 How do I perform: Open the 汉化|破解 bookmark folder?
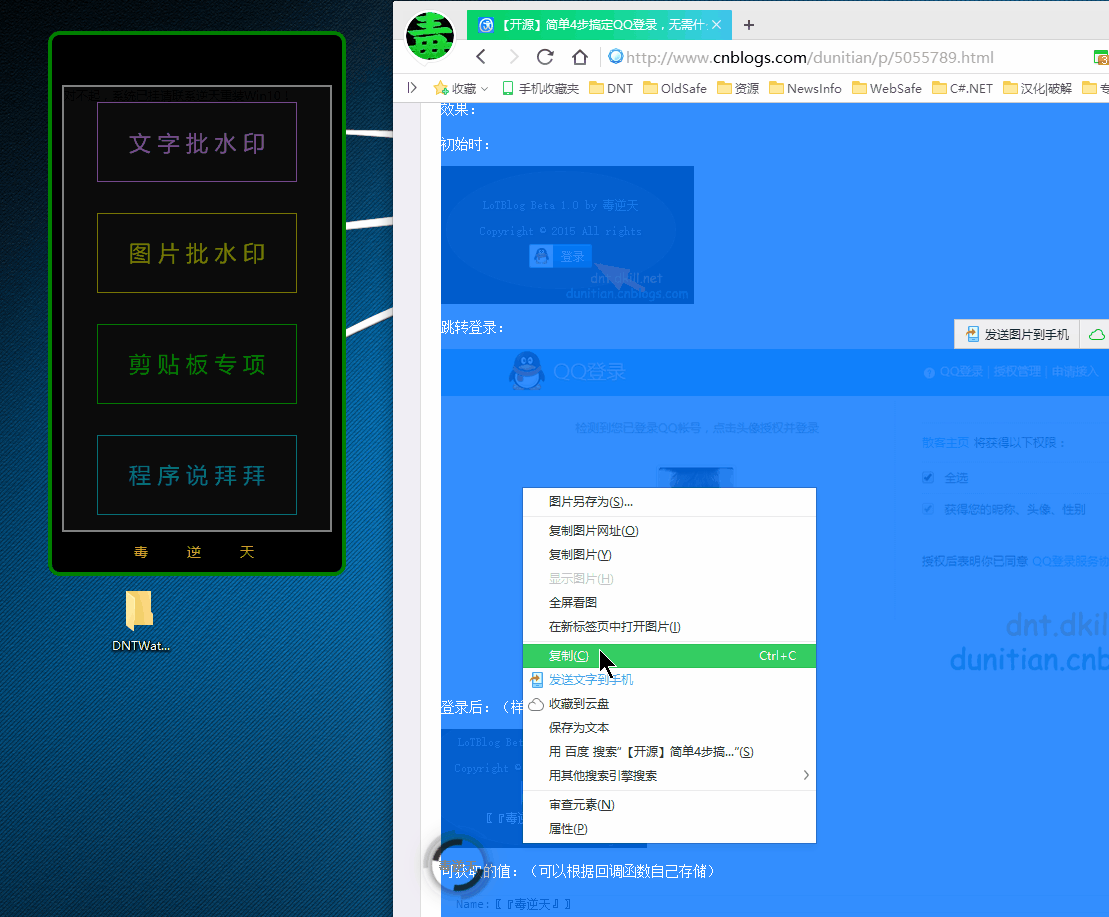(1037, 88)
